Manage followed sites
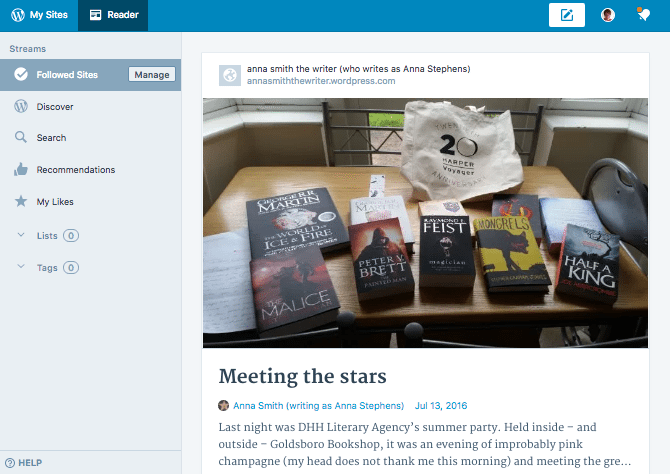Viewport: 670px width, 474px height. click(152, 74)
